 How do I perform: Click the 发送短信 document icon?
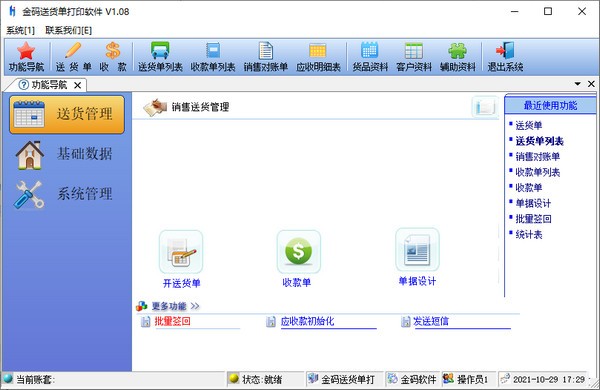406,321
